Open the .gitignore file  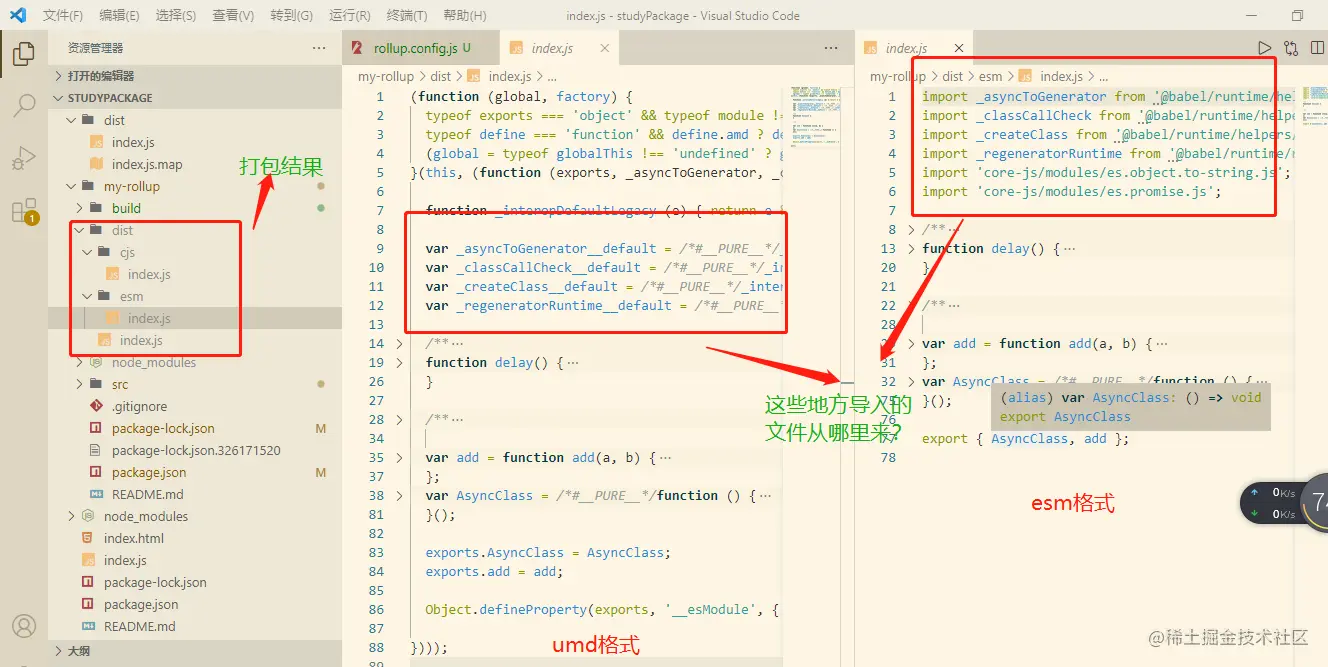click(x=139, y=406)
